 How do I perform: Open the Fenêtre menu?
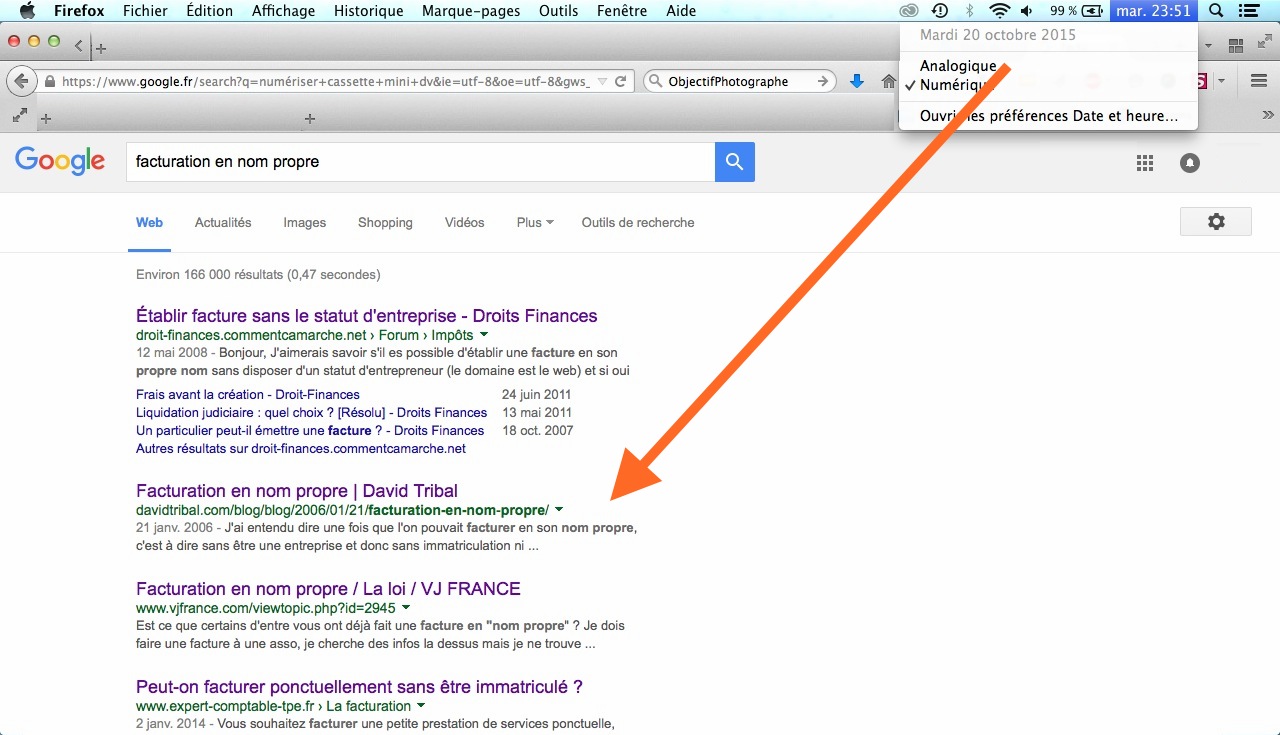[x=622, y=11]
